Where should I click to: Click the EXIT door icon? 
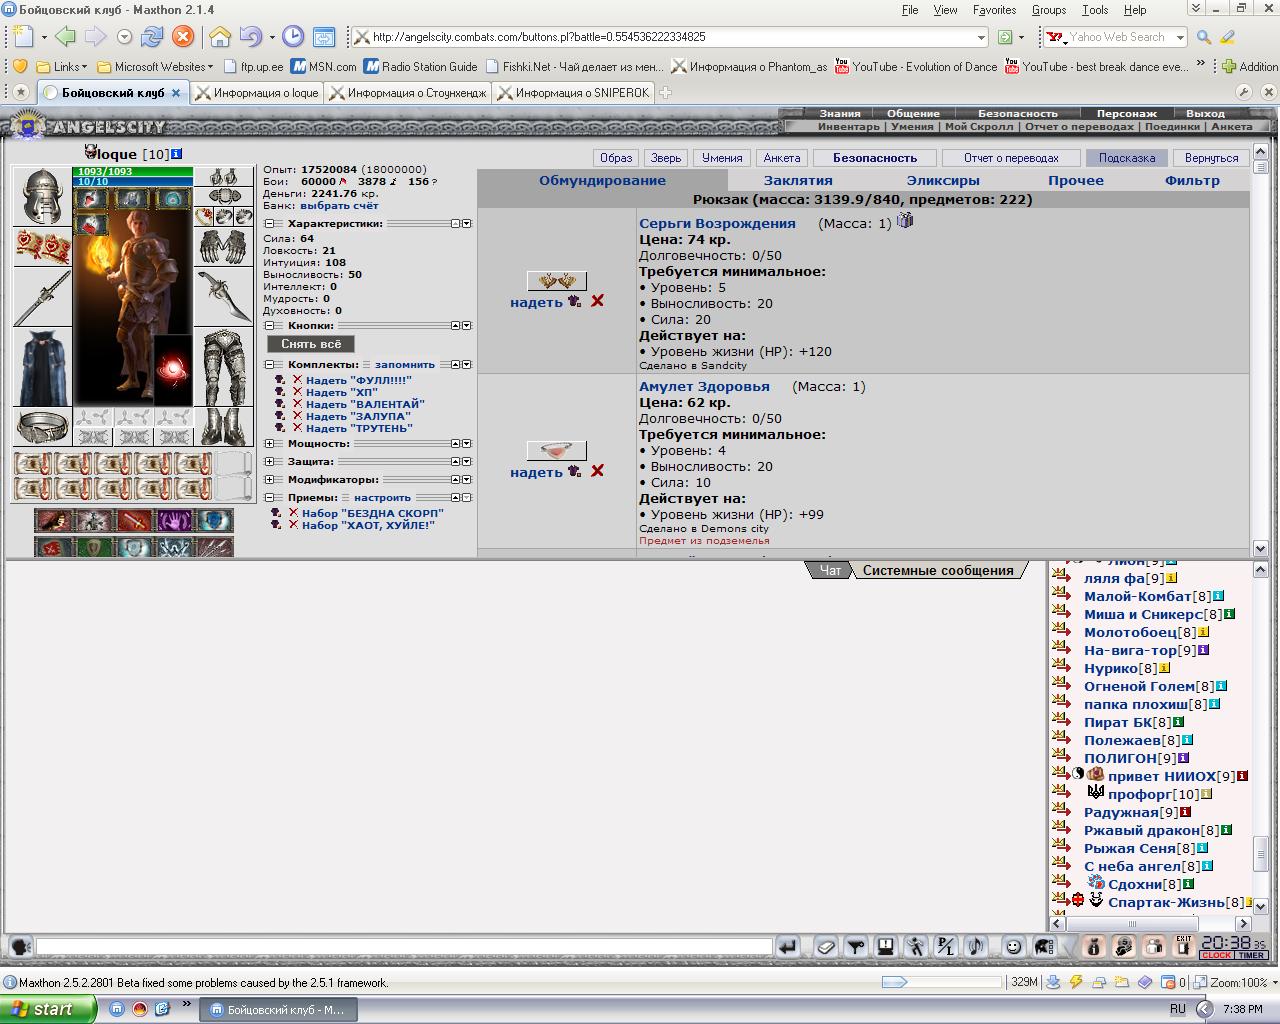[1184, 946]
